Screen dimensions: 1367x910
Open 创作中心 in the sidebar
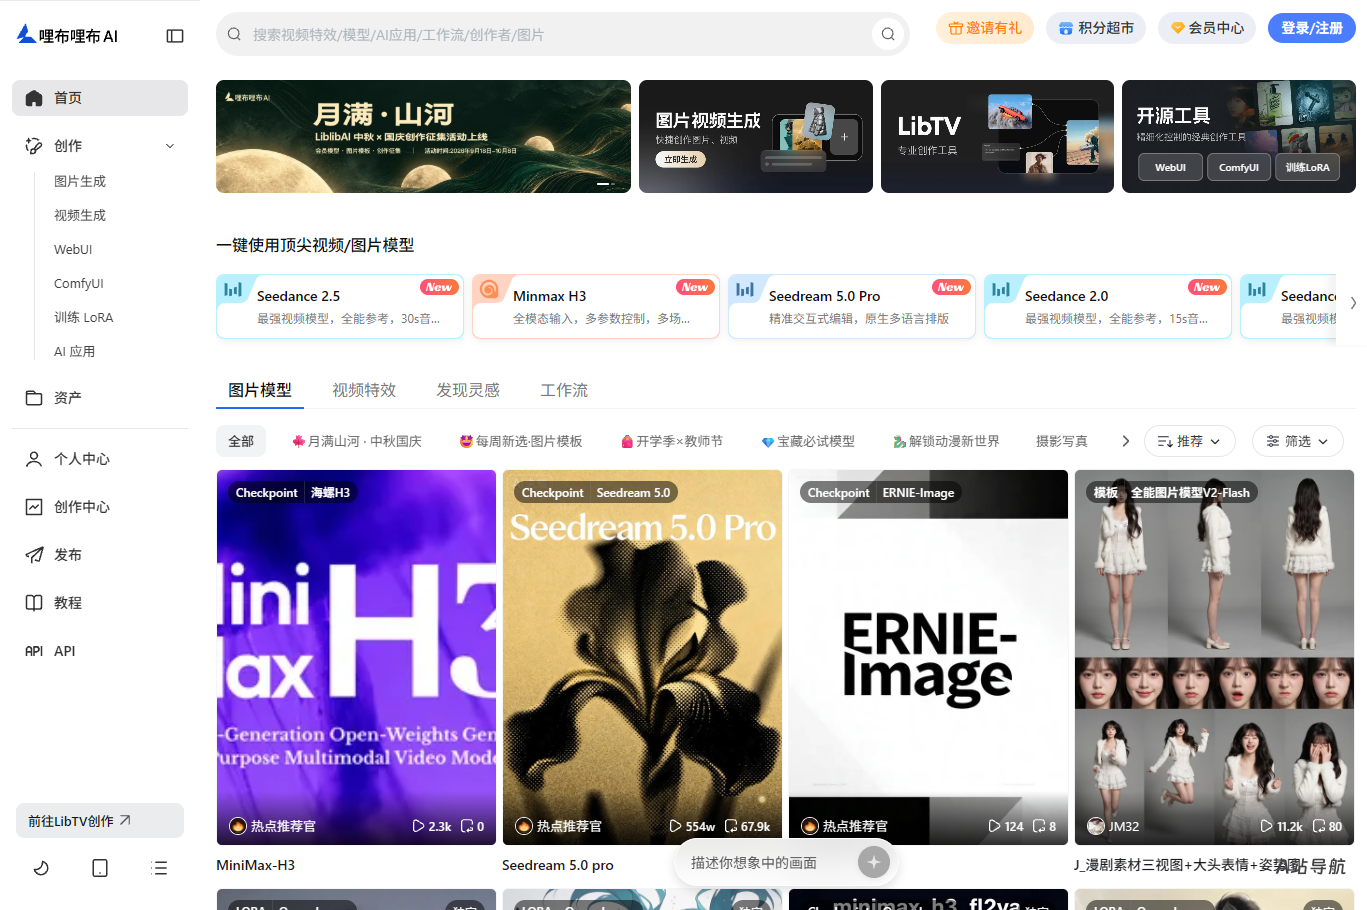[100, 507]
